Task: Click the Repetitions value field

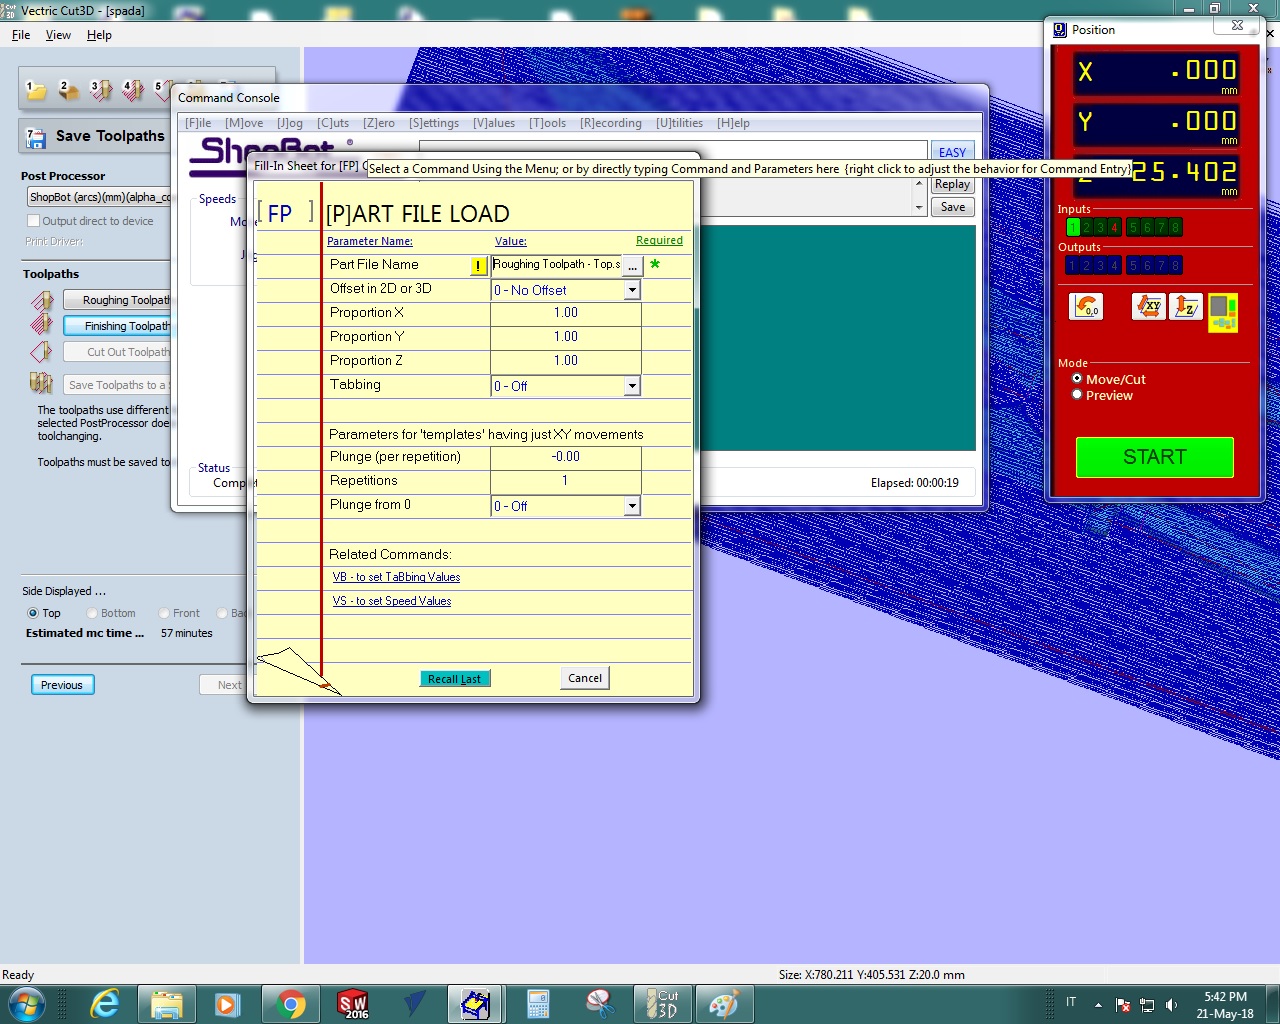Action: (x=566, y=481)
